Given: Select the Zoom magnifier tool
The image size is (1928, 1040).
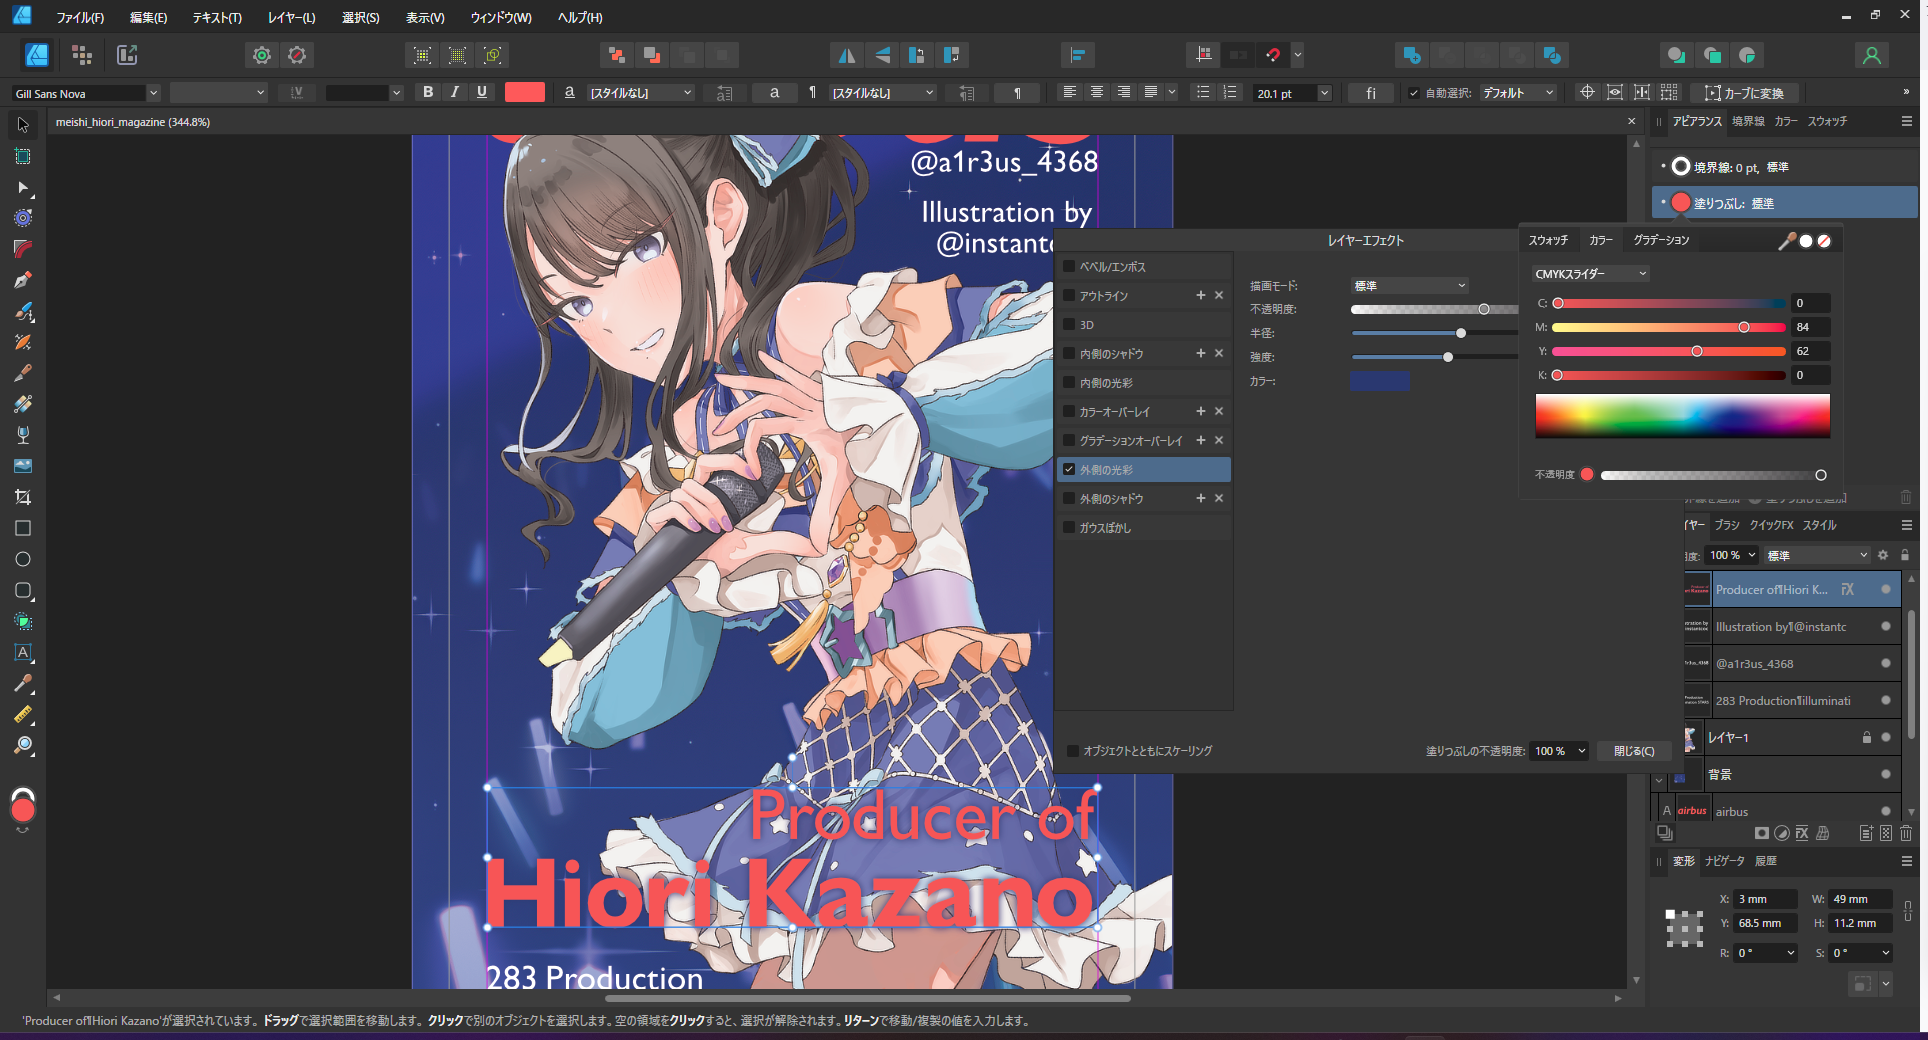Looking at the screenshot, I should 22,745.
